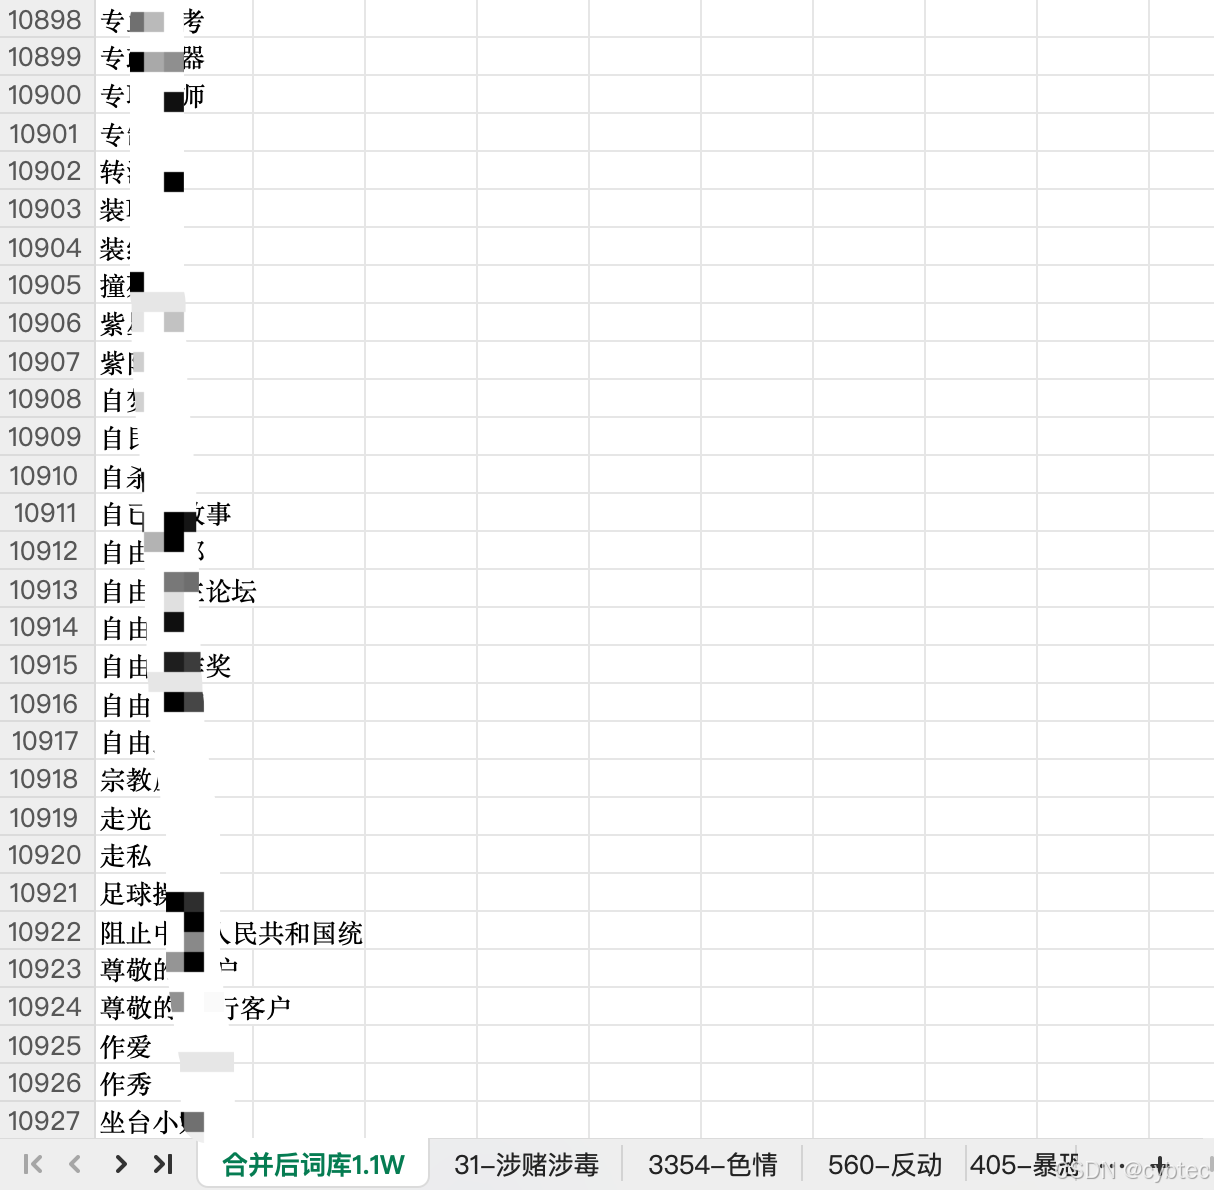Switch to the 560-反动 sheet

[x=885, y=1164]
